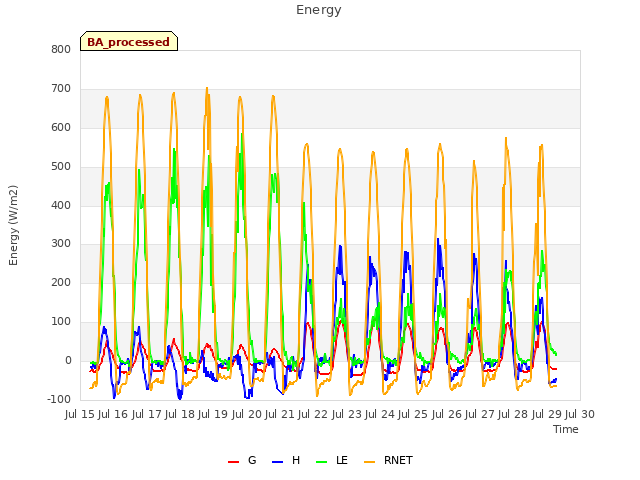Click the Jul 29 x-axis label
Image resolution: width=640 pixels, height=480 pixels.
click(x=547, y=414)
